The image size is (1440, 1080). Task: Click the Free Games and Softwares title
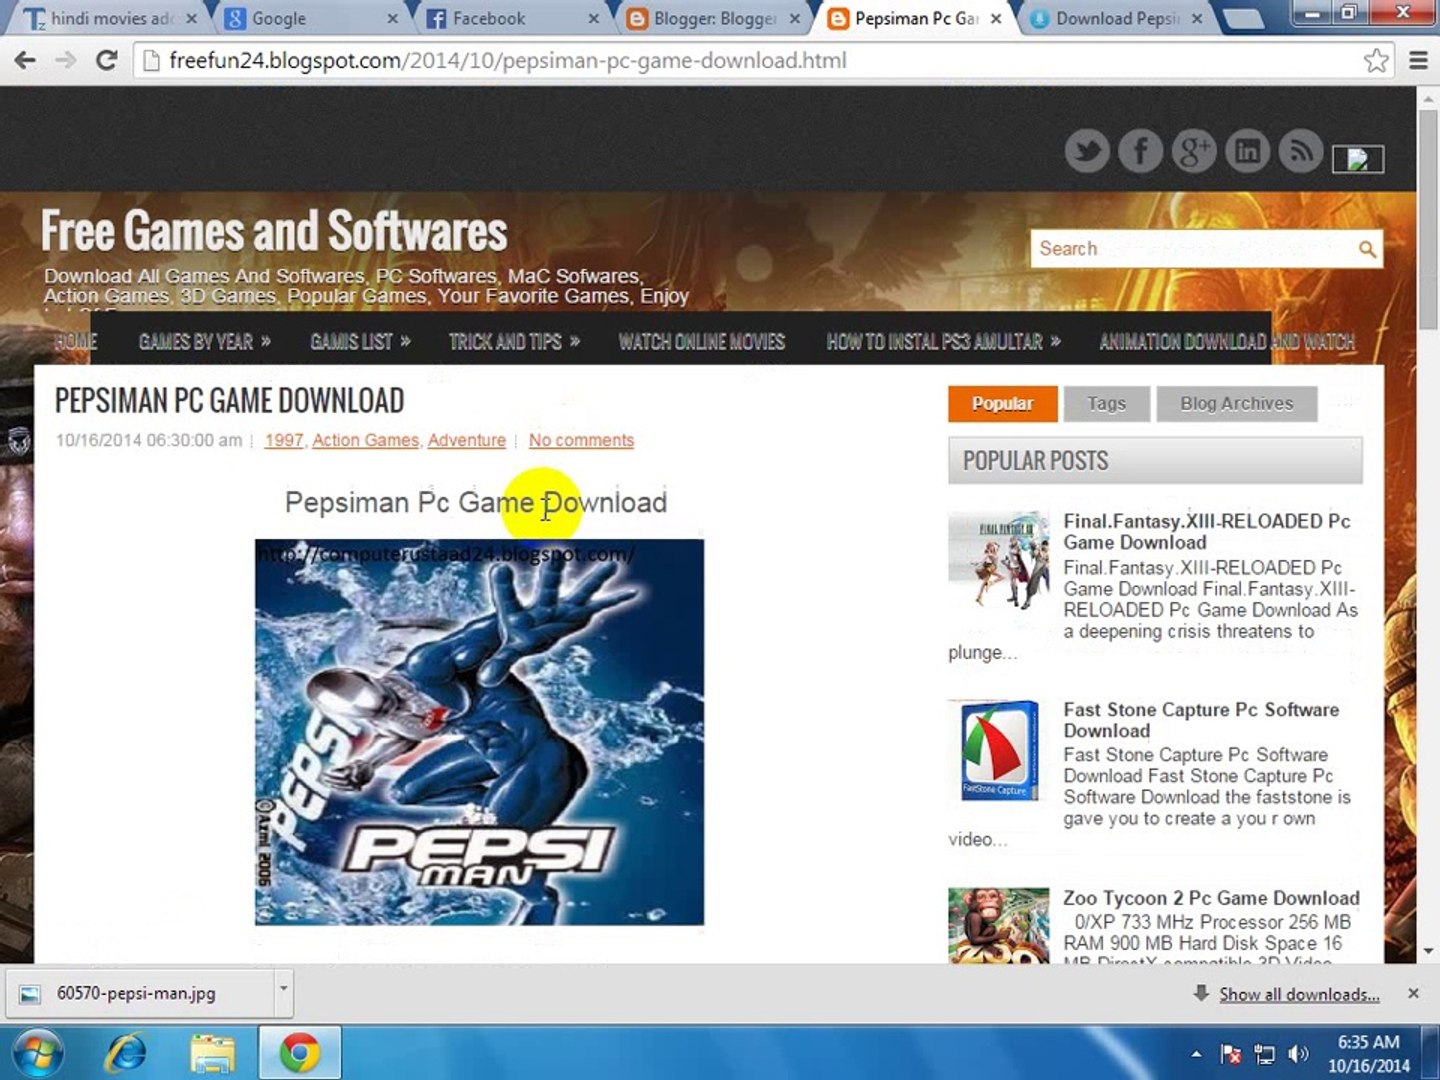click(274, 230)
